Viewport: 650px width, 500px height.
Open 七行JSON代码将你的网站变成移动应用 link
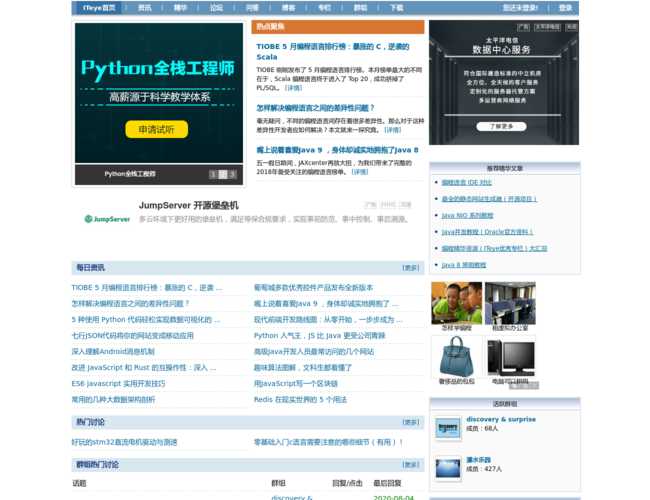pos(133,335)
